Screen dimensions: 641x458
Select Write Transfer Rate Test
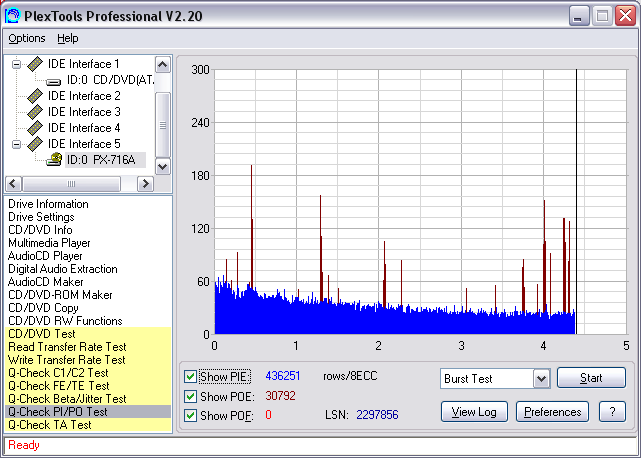click(88, 360)
